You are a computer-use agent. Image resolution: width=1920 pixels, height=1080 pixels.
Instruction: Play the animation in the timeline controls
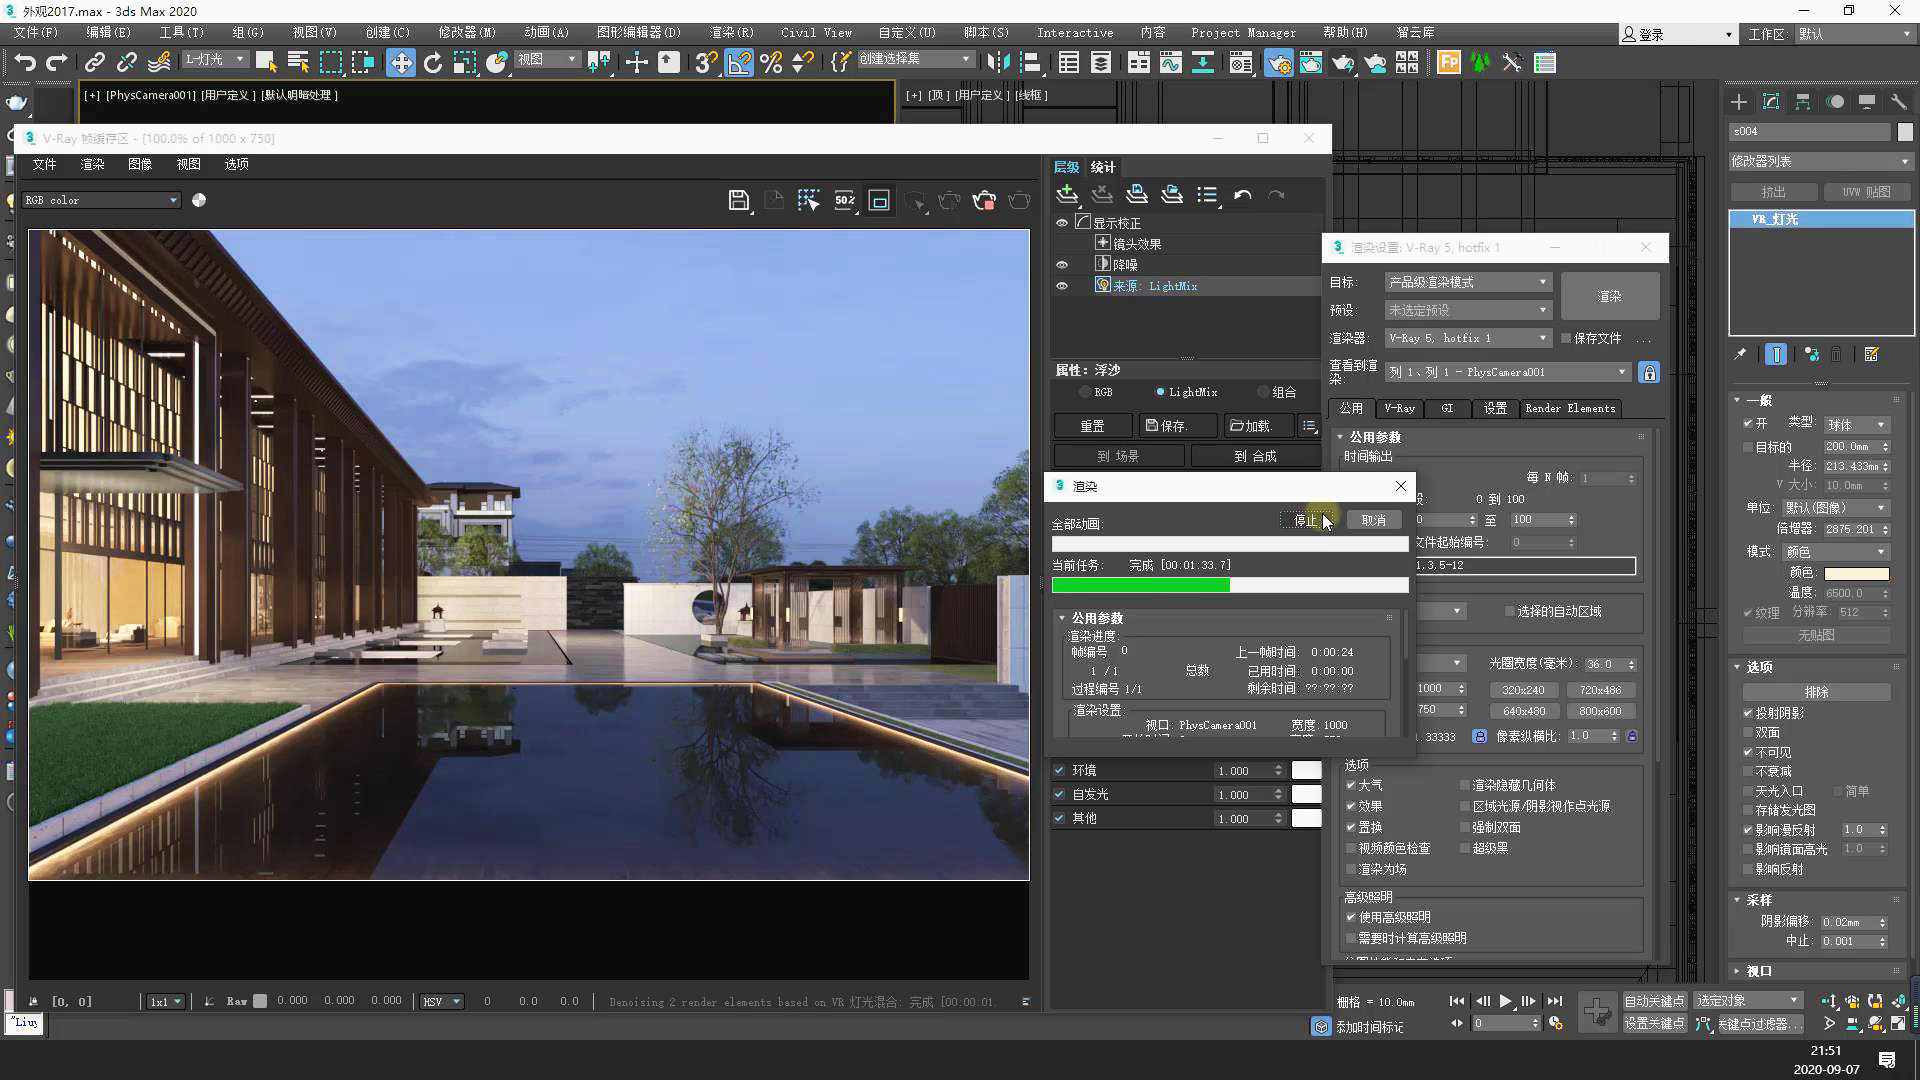(x=1505, y=1001)
